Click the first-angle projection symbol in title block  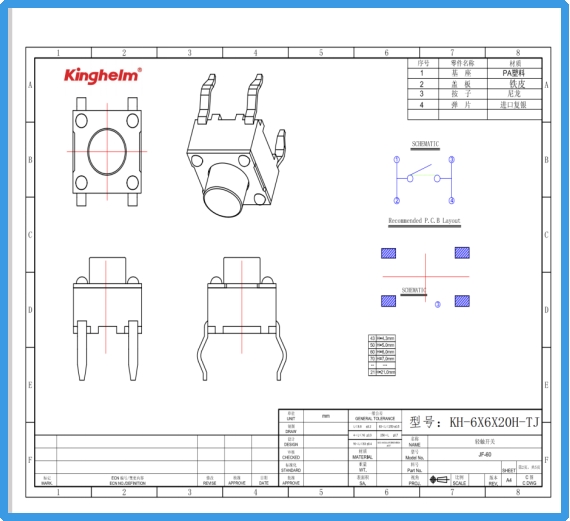[439, 480]
